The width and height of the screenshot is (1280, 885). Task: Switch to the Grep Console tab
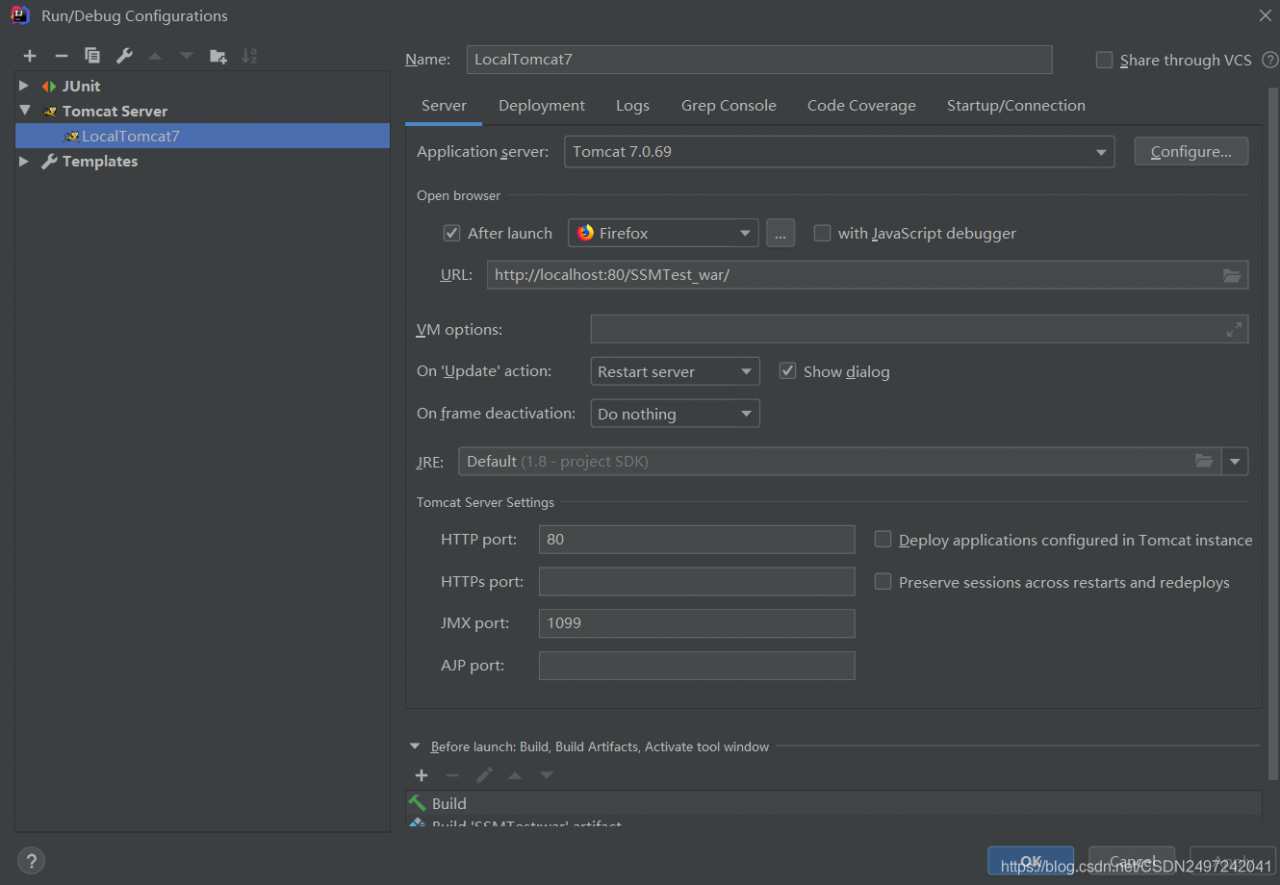pyautogui.click(x=729, y=105)
